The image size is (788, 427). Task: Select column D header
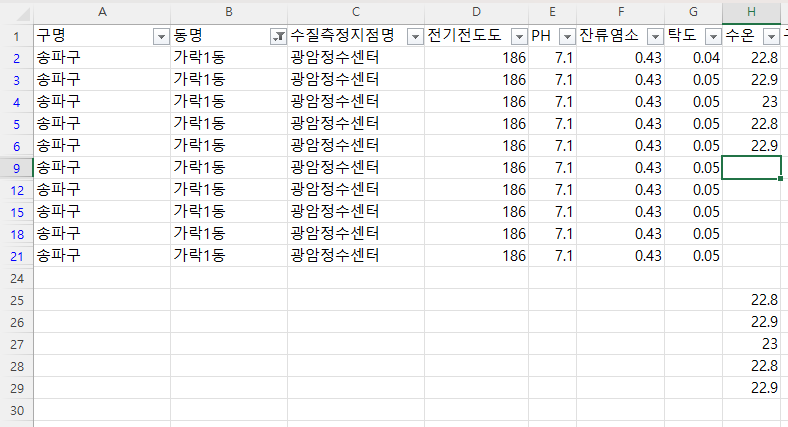476,13
